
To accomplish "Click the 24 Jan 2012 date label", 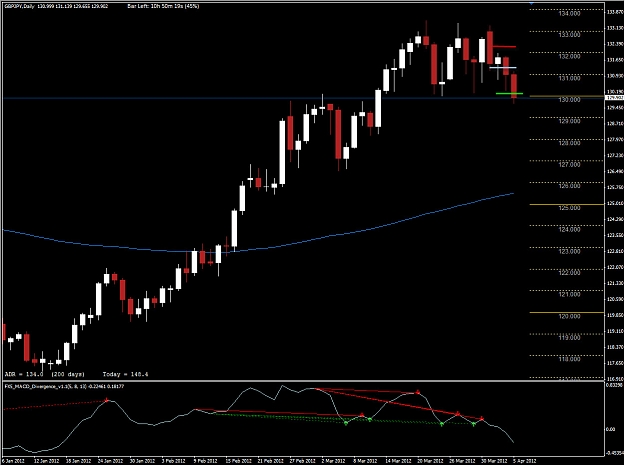I will (x=109, y=461).
